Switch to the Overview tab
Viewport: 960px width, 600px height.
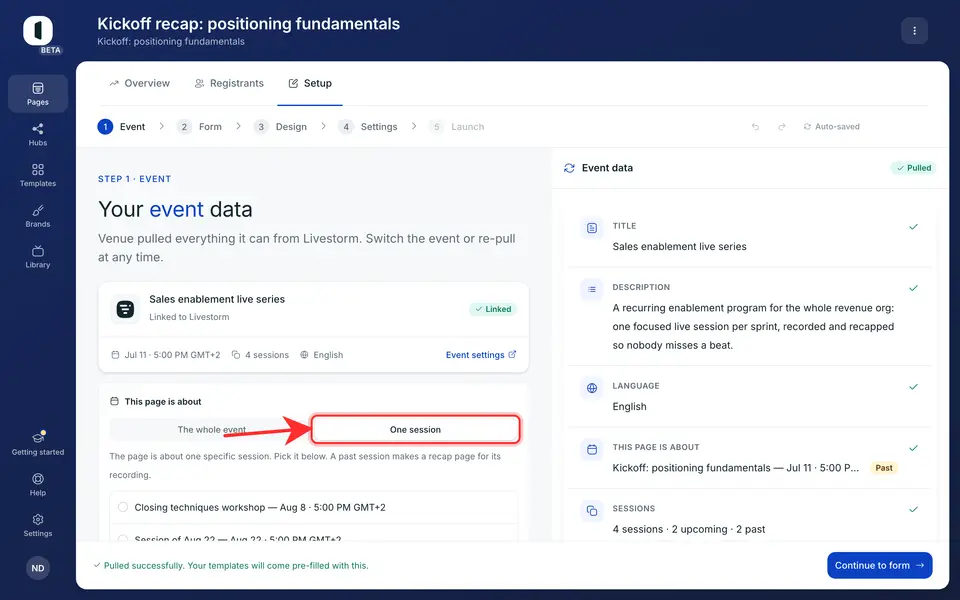tap(140, 83)
